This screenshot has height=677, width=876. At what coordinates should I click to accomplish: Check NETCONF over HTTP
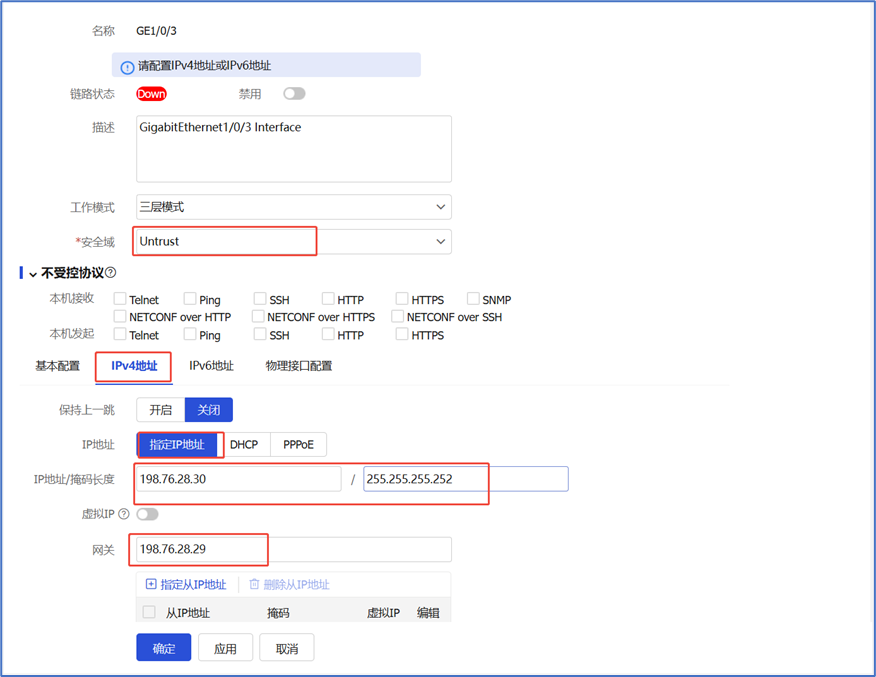click(x=120, y=316)
